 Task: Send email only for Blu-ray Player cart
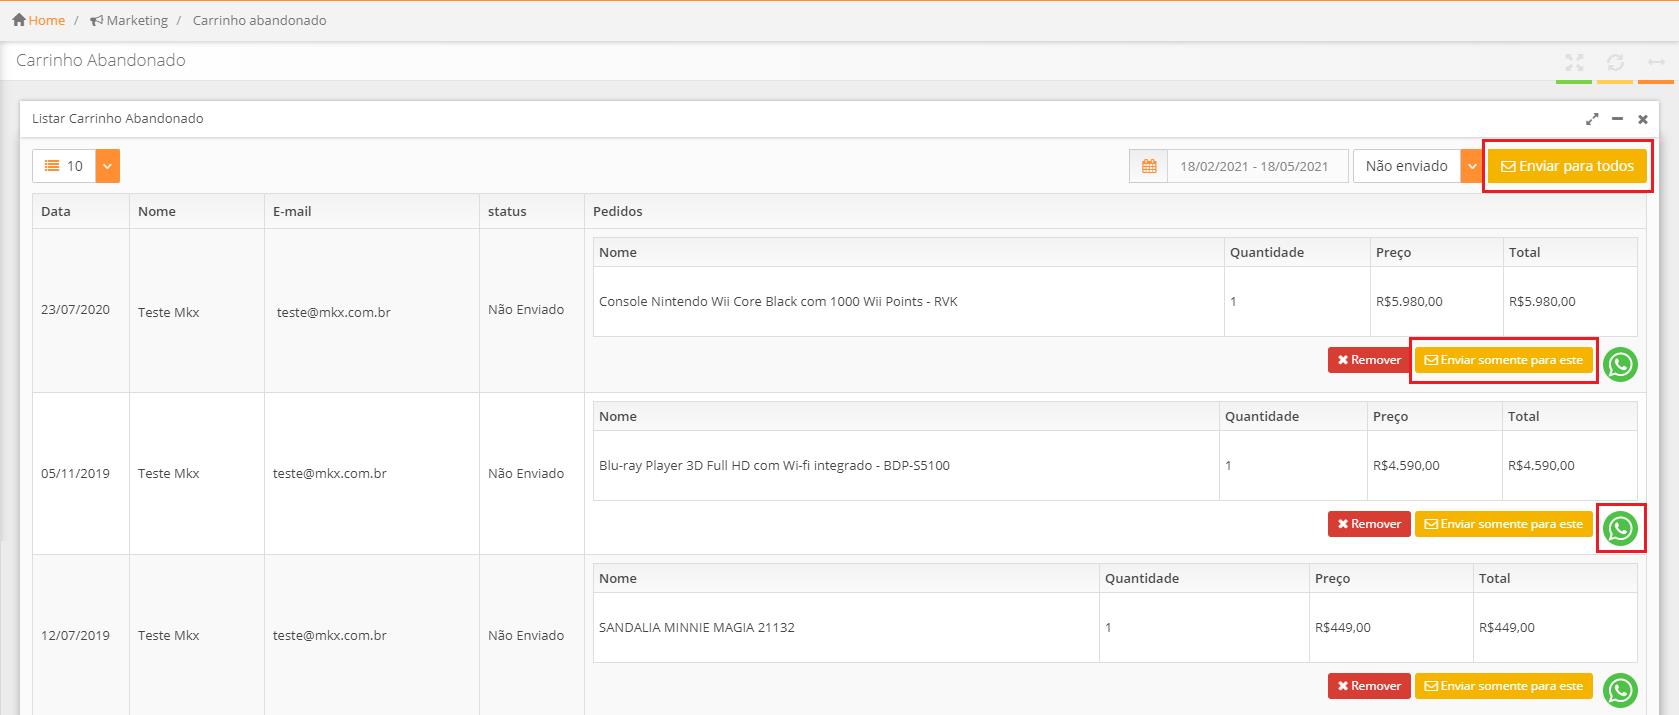tap(1503, 524)
